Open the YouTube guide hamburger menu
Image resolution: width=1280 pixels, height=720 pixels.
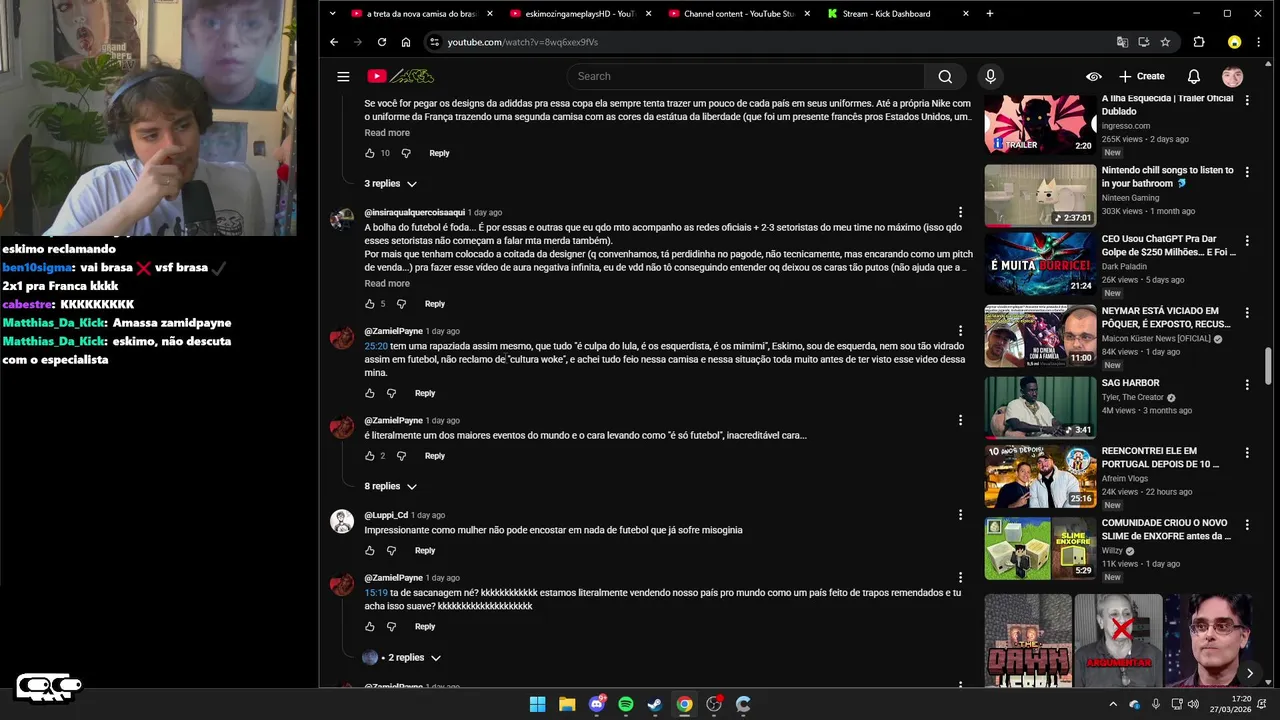coord(343,76)
